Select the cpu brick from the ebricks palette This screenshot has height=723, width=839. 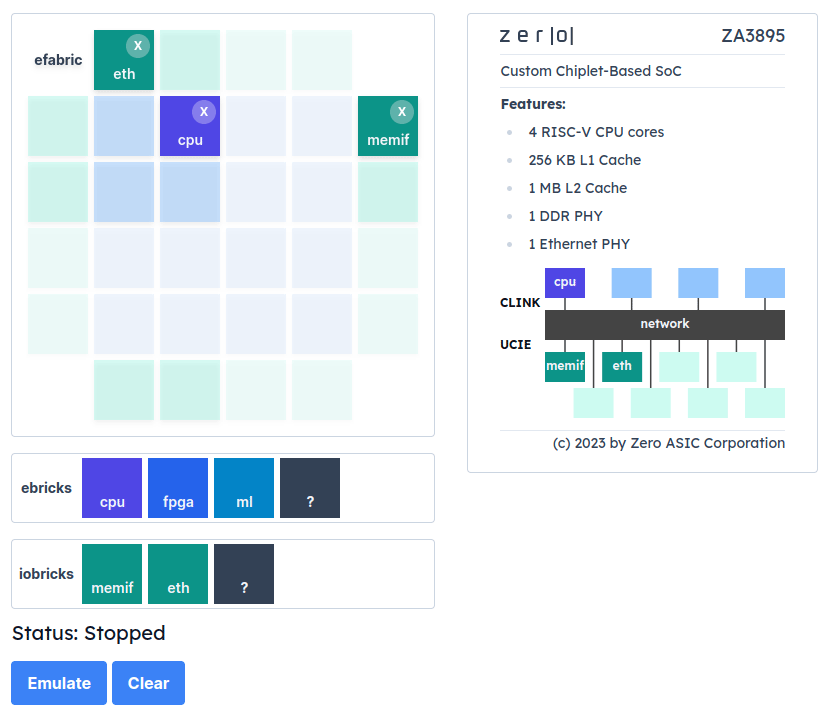pos(111,488)
